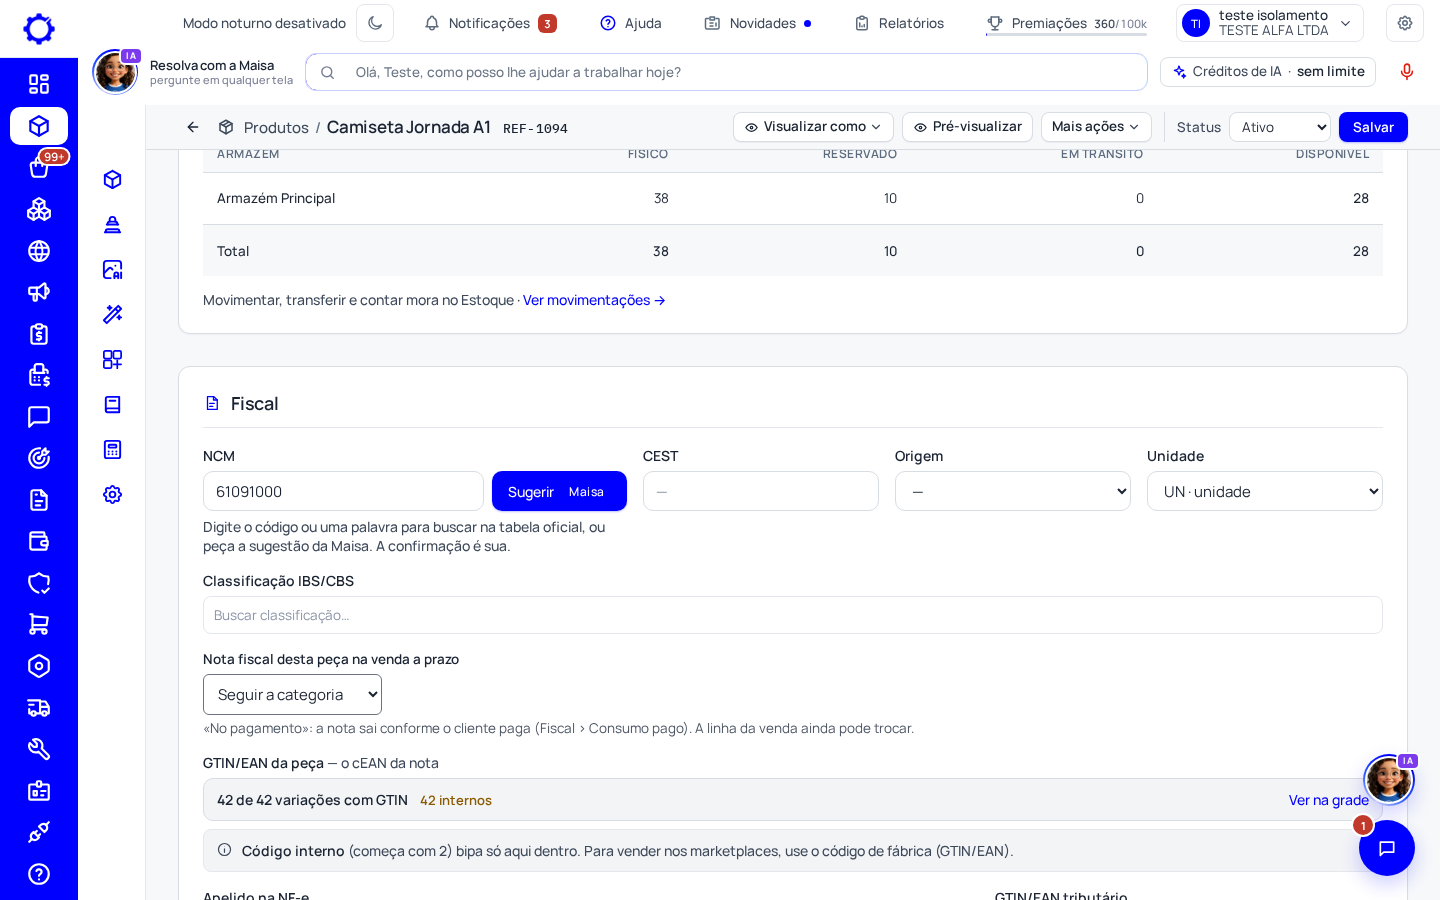1440x900 pixels.
Task: Go back with the arrow beside Produtos
Action: point(193,127)
